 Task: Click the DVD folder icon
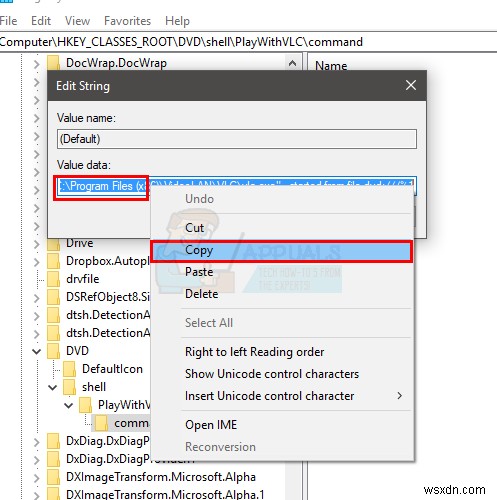click(x=54, y=351)
